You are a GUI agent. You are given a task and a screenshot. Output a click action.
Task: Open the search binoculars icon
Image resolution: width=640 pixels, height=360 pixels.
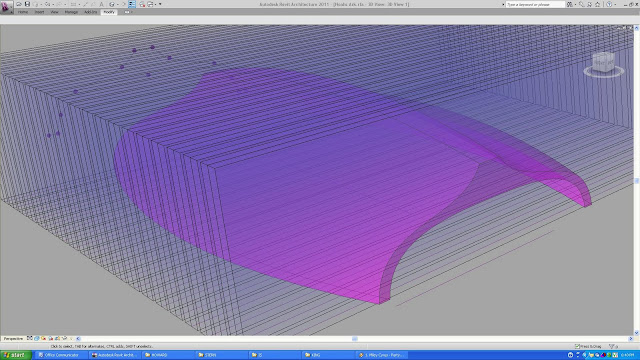coord(570,4)
